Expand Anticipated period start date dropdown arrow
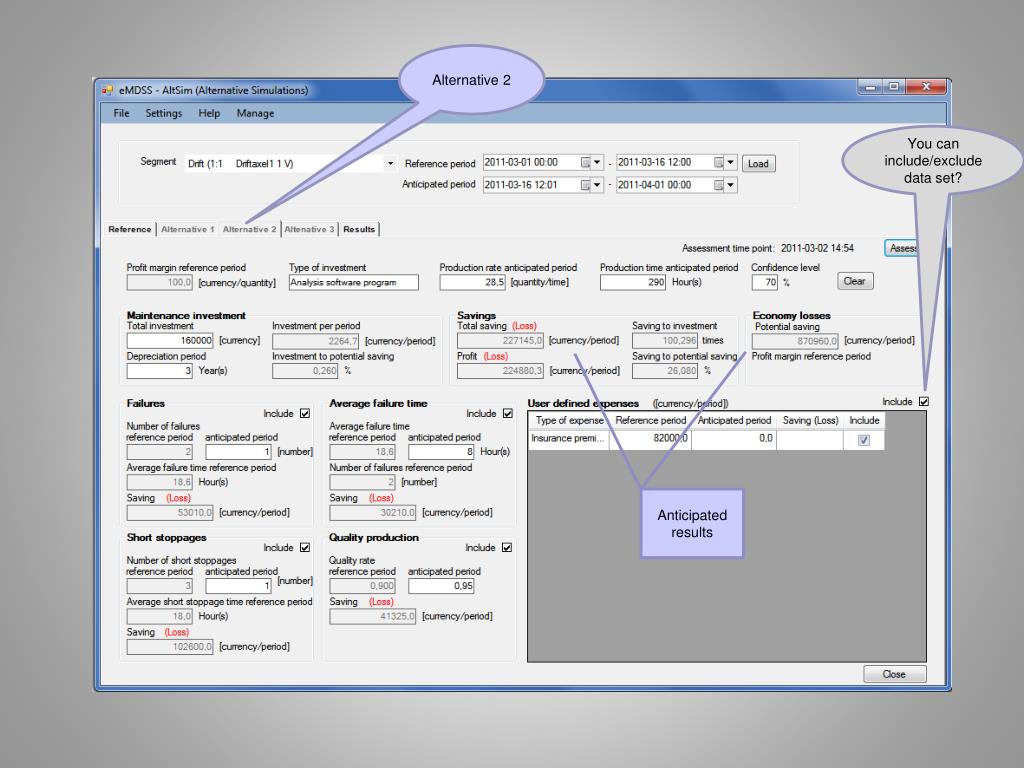This screenshot has height=768, width=1024. pyautogui.click(x=597, y=185)
